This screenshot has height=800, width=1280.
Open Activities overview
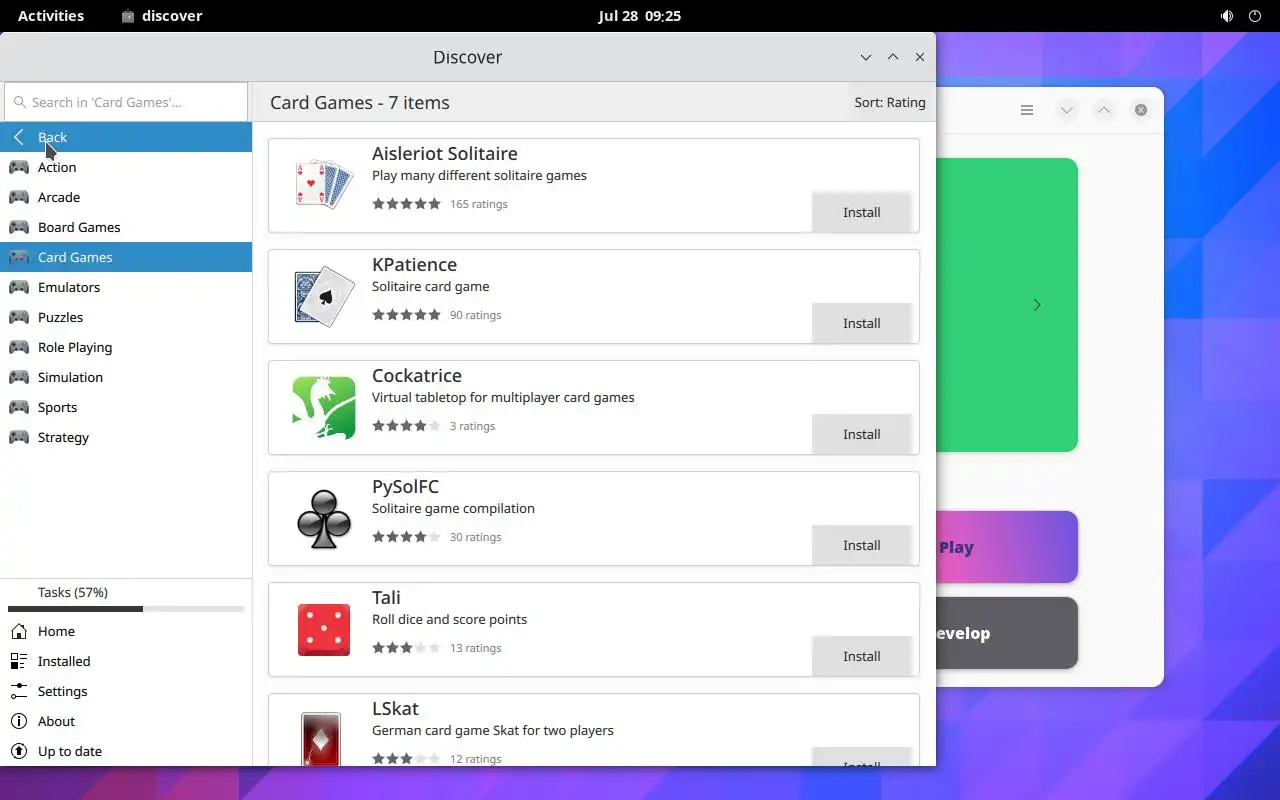click(51, 16)
